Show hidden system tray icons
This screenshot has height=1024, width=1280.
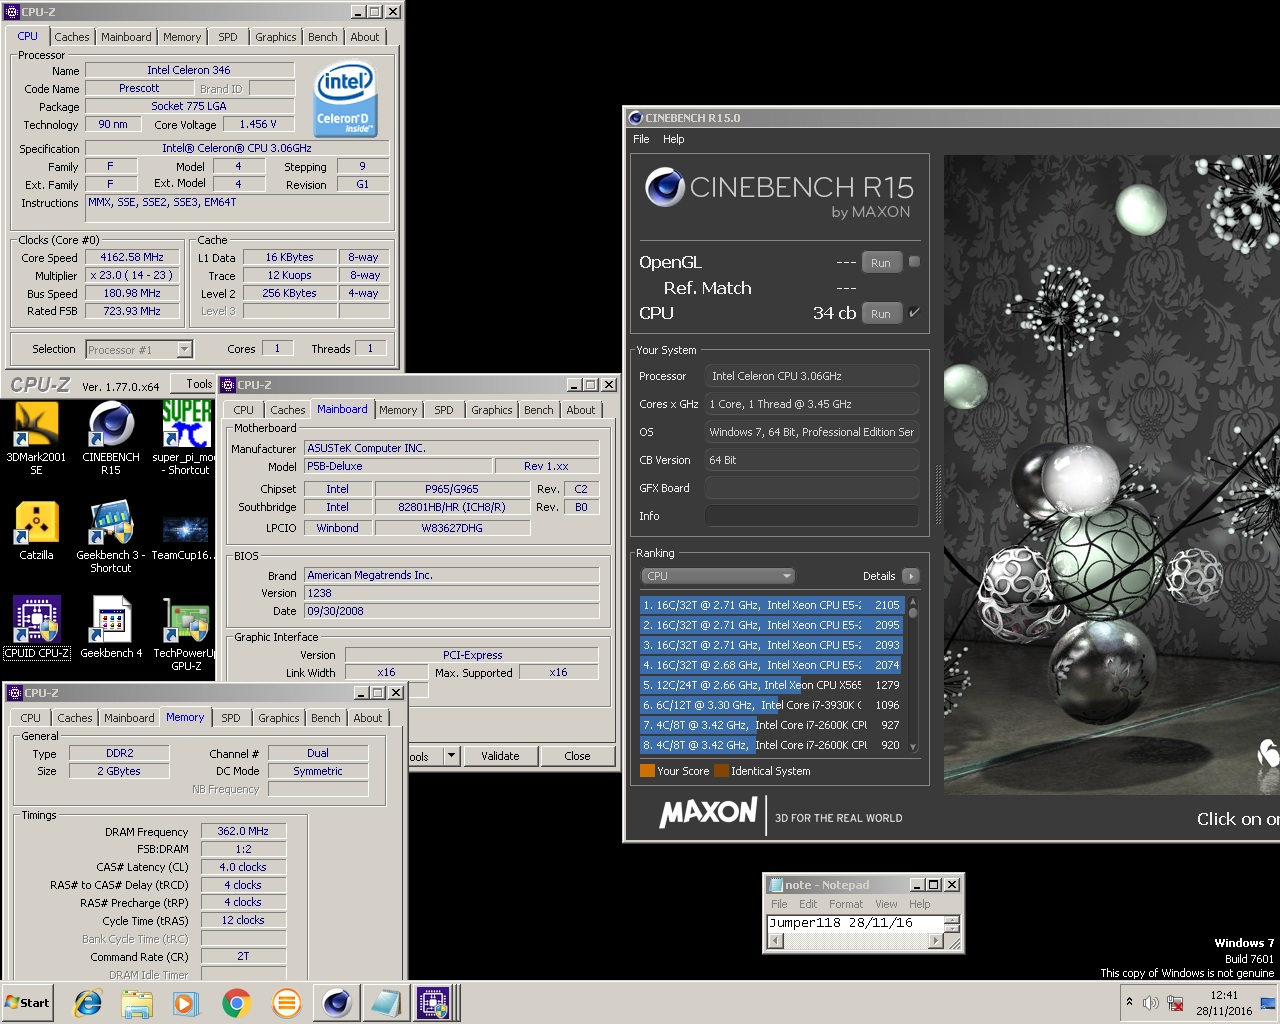(1129, 1002)
